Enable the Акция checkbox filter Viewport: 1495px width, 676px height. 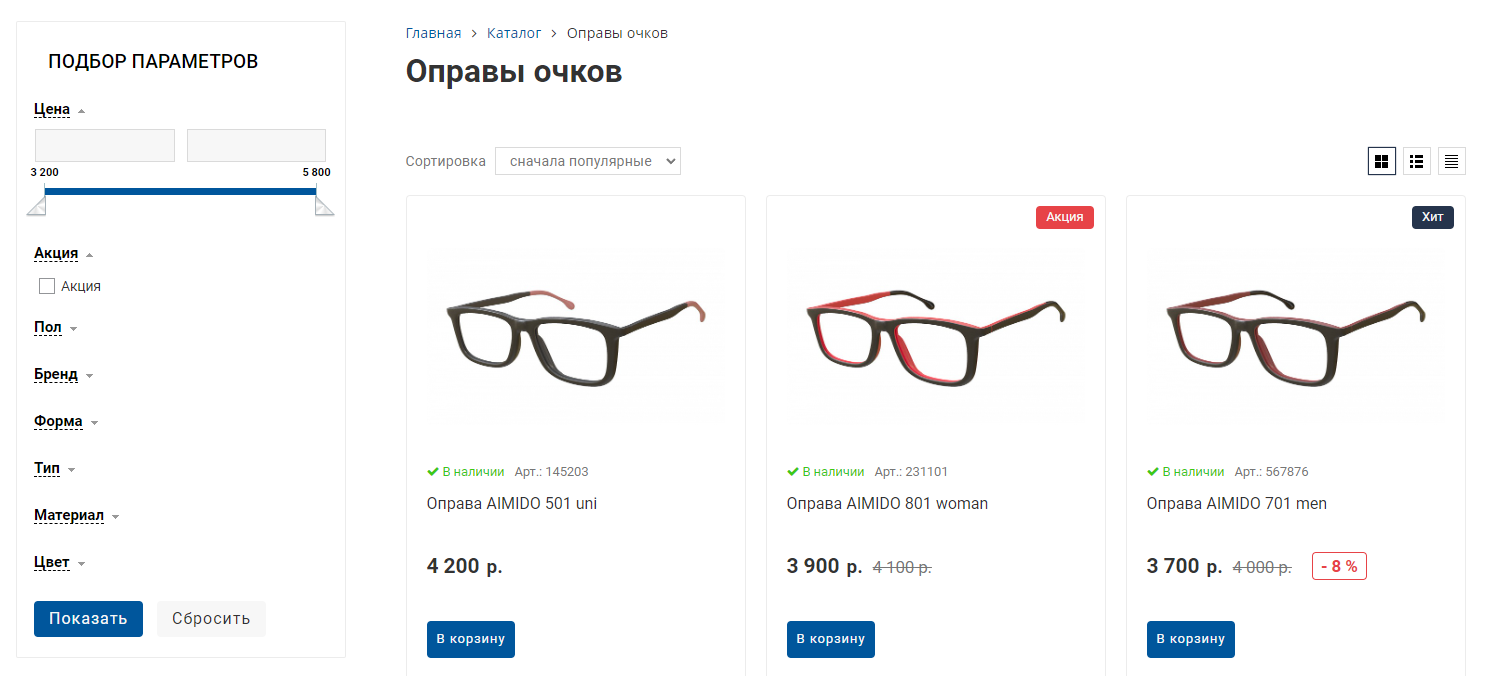pos(47,286)
